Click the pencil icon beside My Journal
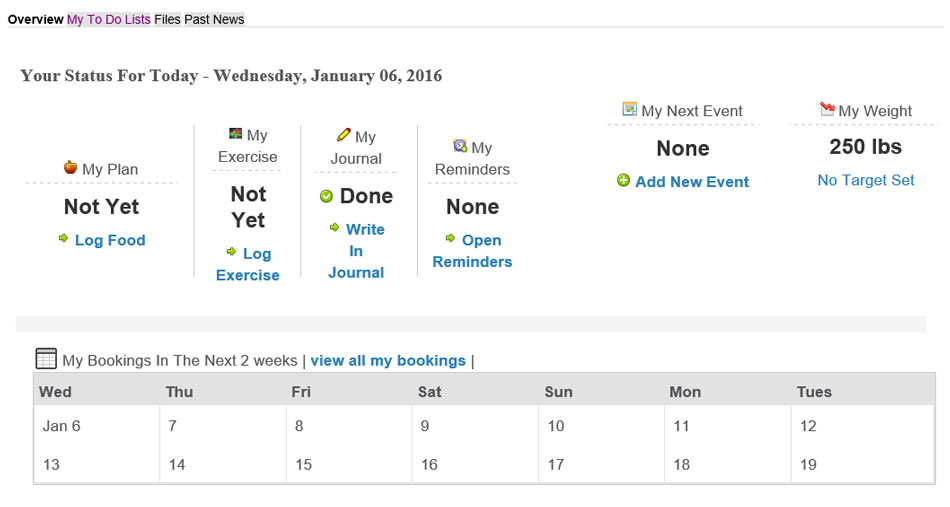The height and width of the screenshot is (507, 950). 344,134
